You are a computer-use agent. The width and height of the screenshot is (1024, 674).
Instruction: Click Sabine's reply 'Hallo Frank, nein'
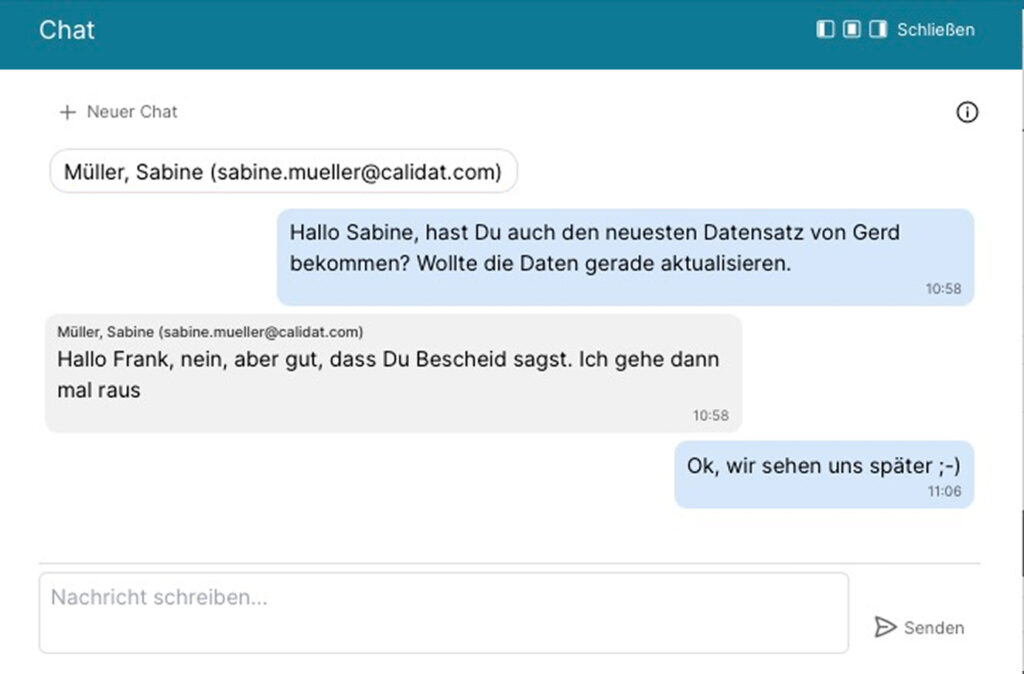pyautogui.click(x=393, y=374)
